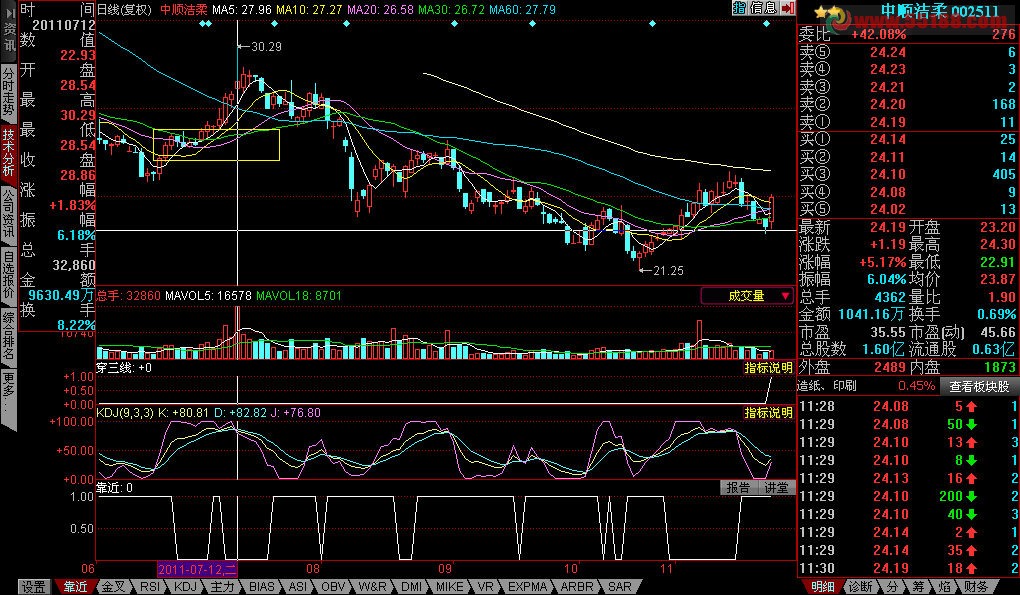
Task: Select the EXPMA indicator tab
Action: pyautogui.click(x=527, y=587)
